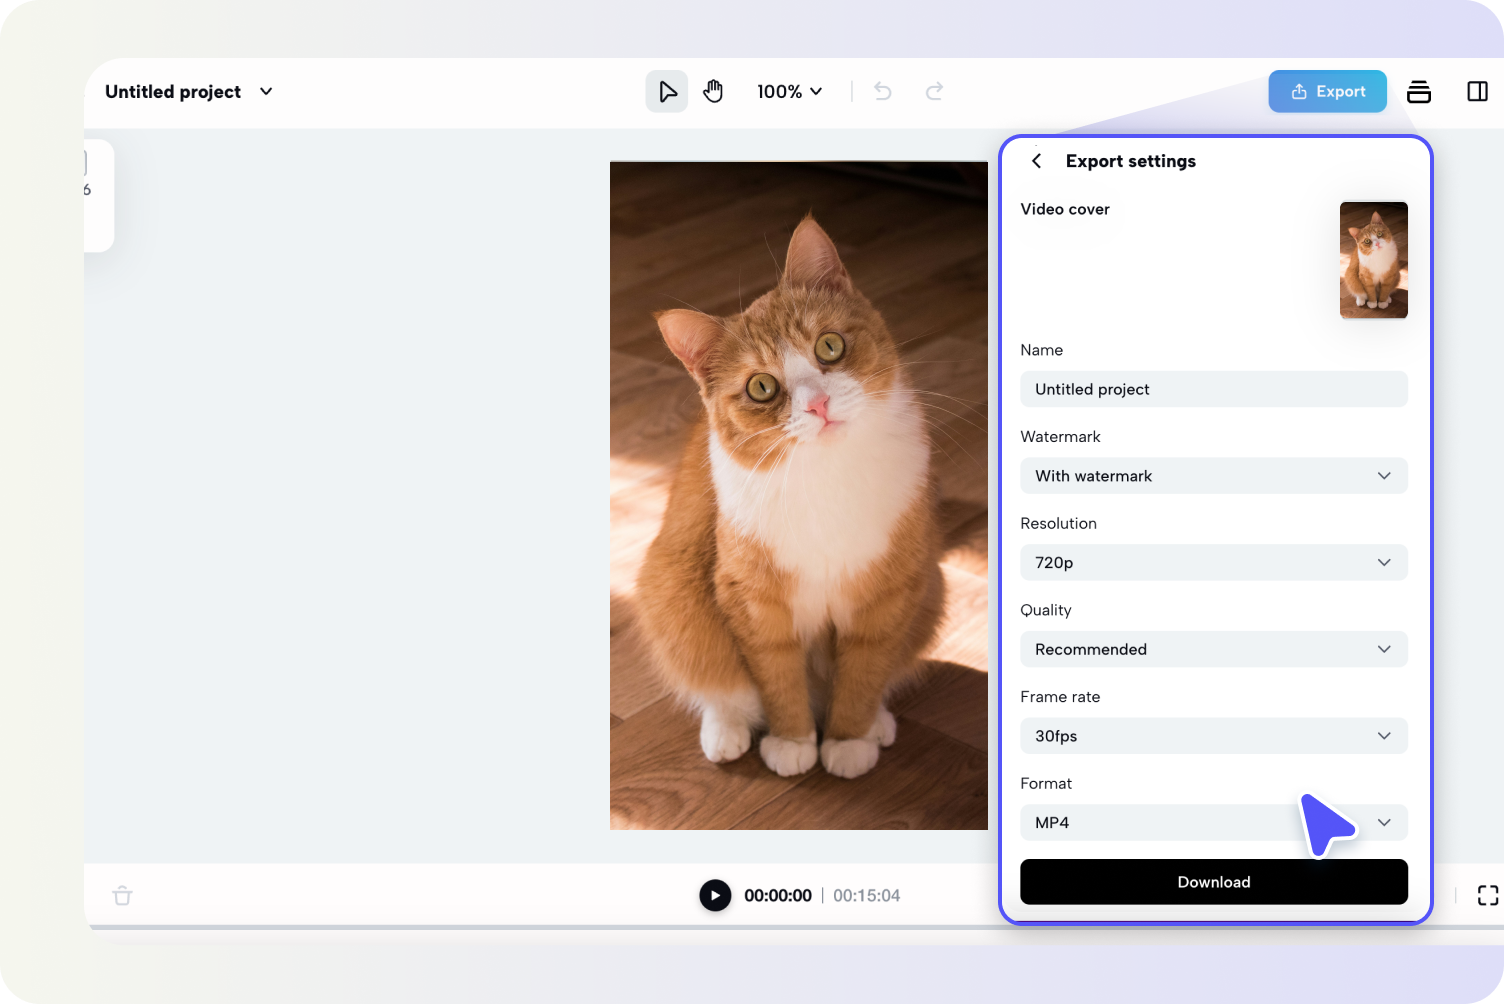
Task: Click the Export settings heading
Action: click(1131, 161)
